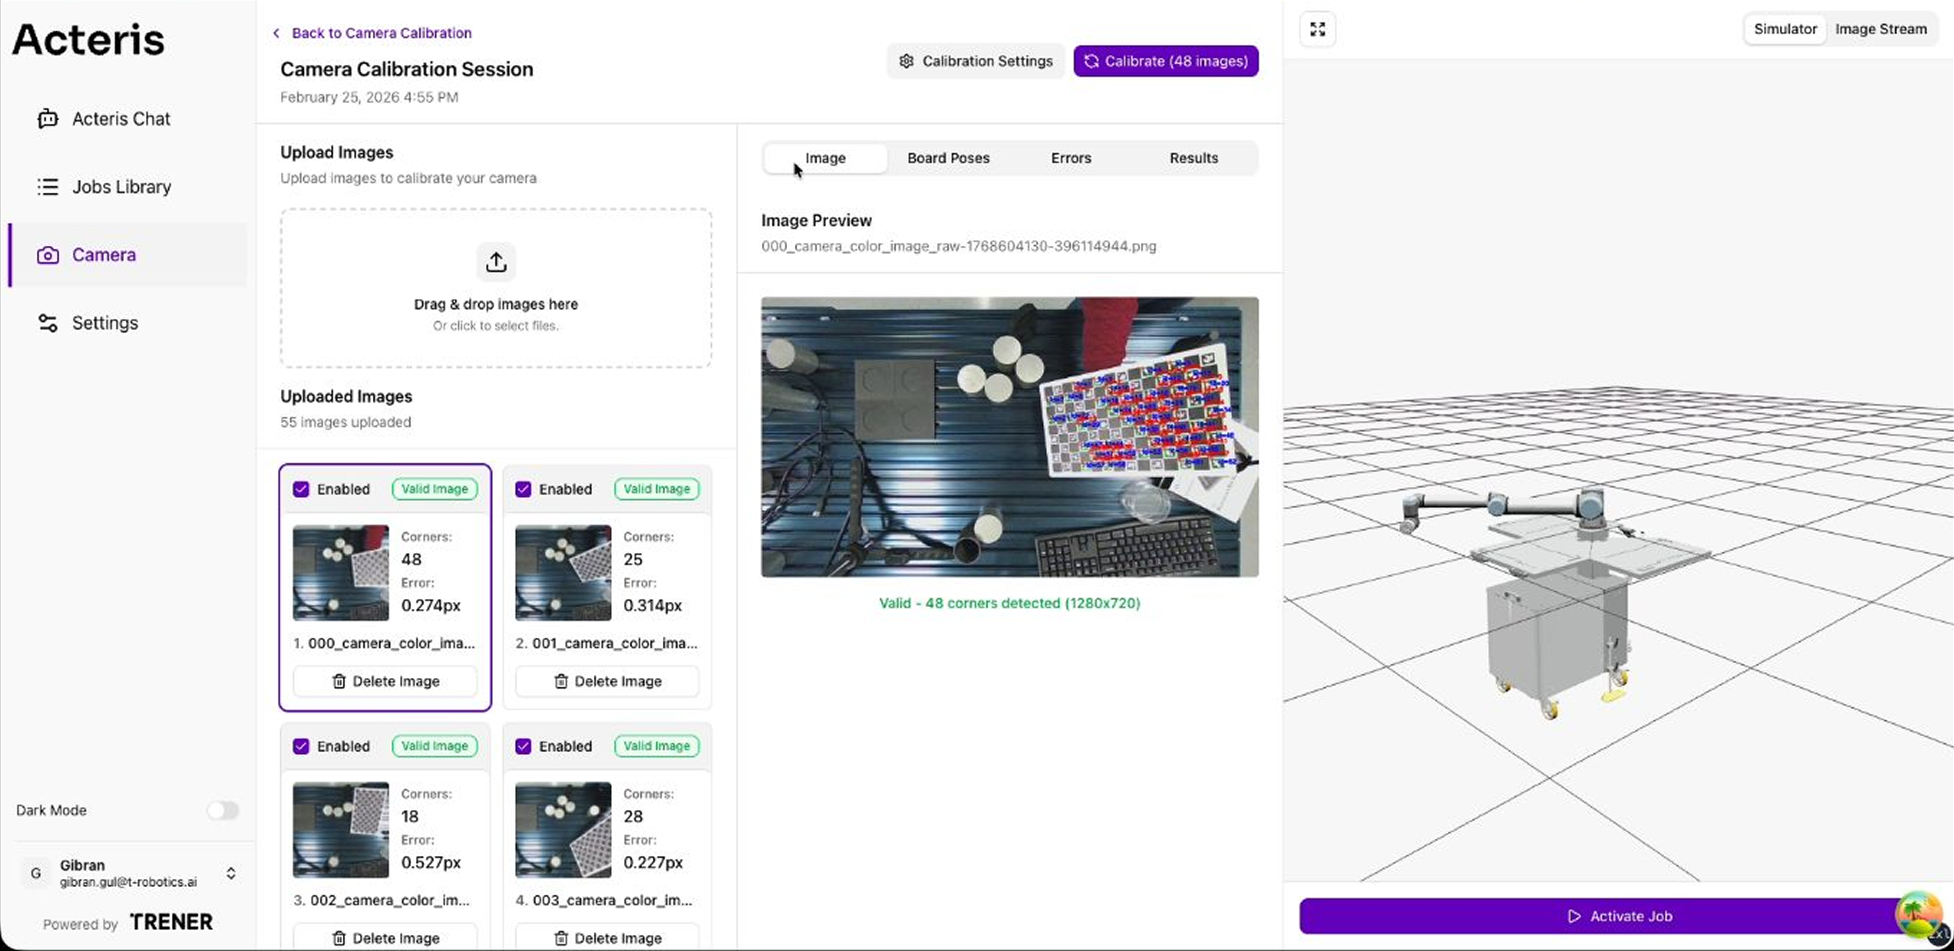The image size is (1954, 951).
Task: Open Settings via the sidebar icon
Action: (x=48, y=322)
